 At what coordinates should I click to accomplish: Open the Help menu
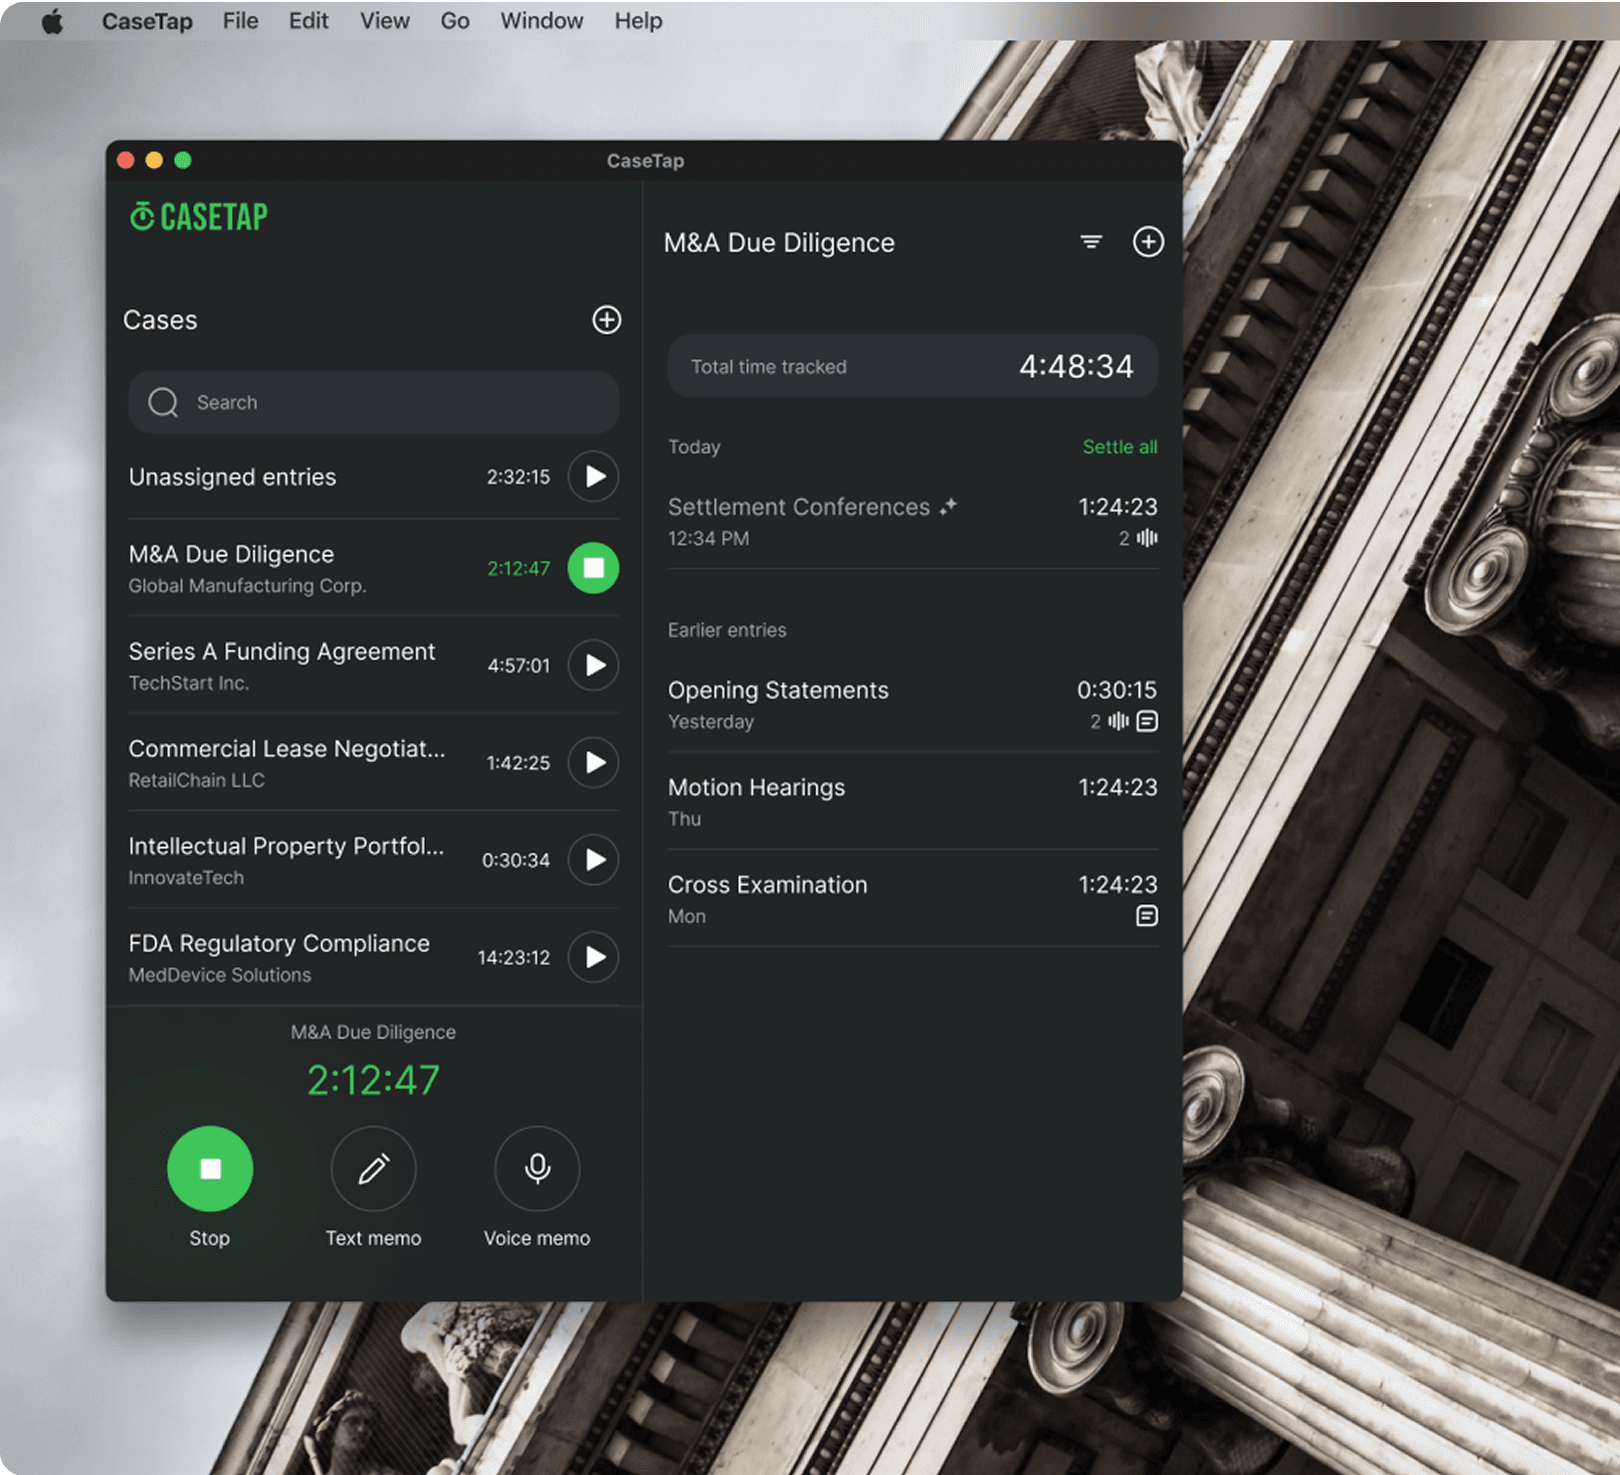[638, 21]
